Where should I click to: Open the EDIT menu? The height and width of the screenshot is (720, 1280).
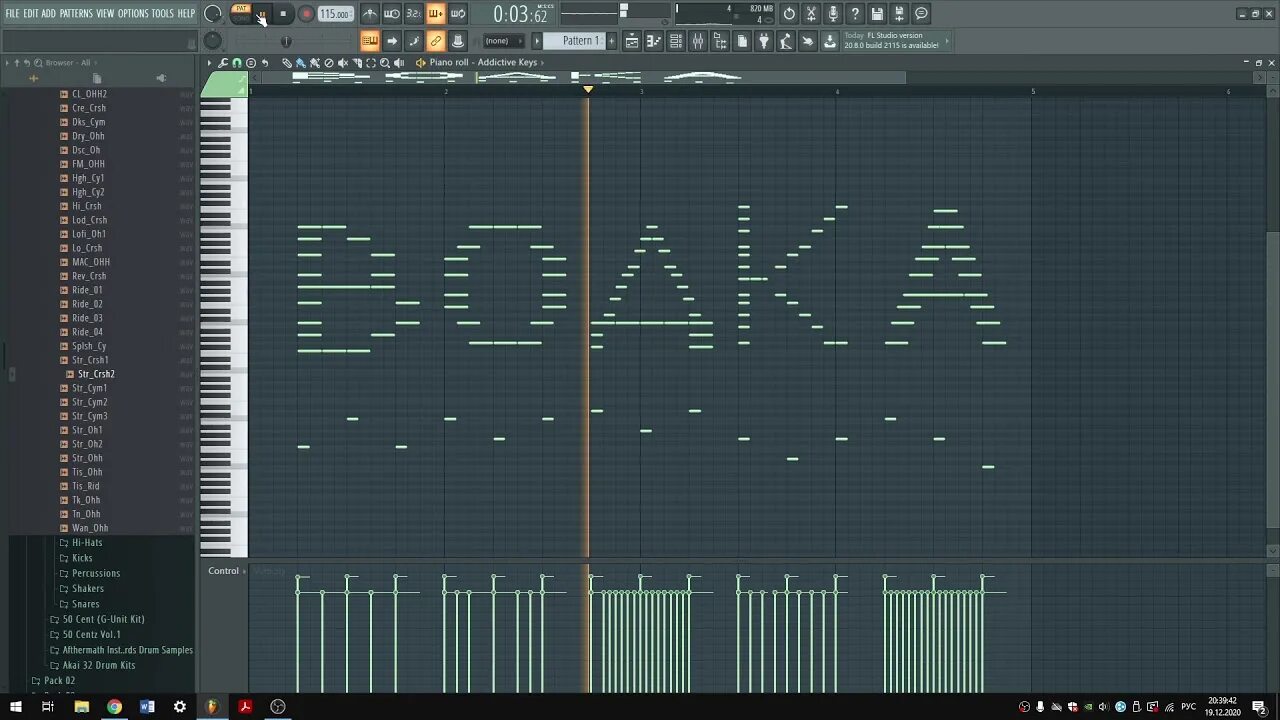[x=31, y=13]
